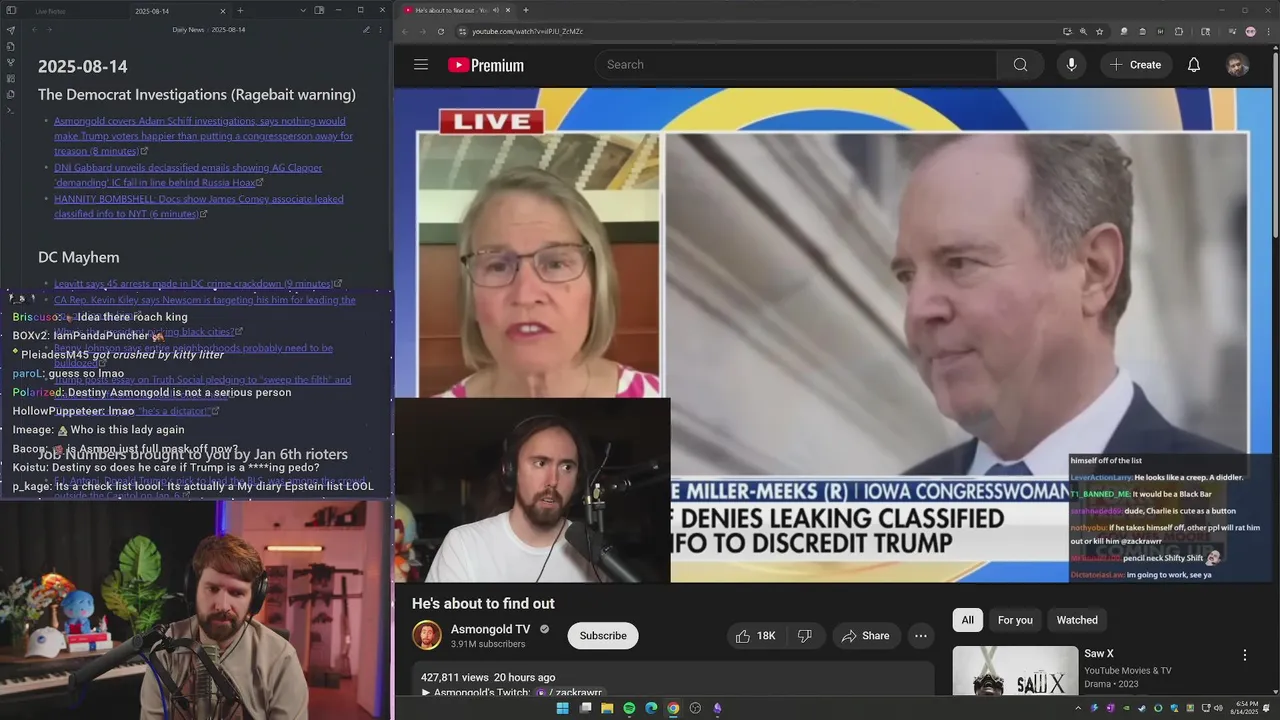Click the Saw X suggestion title
This screenshot has height=720, width=1280.
pyautogui.click(x=1098, y=654)
